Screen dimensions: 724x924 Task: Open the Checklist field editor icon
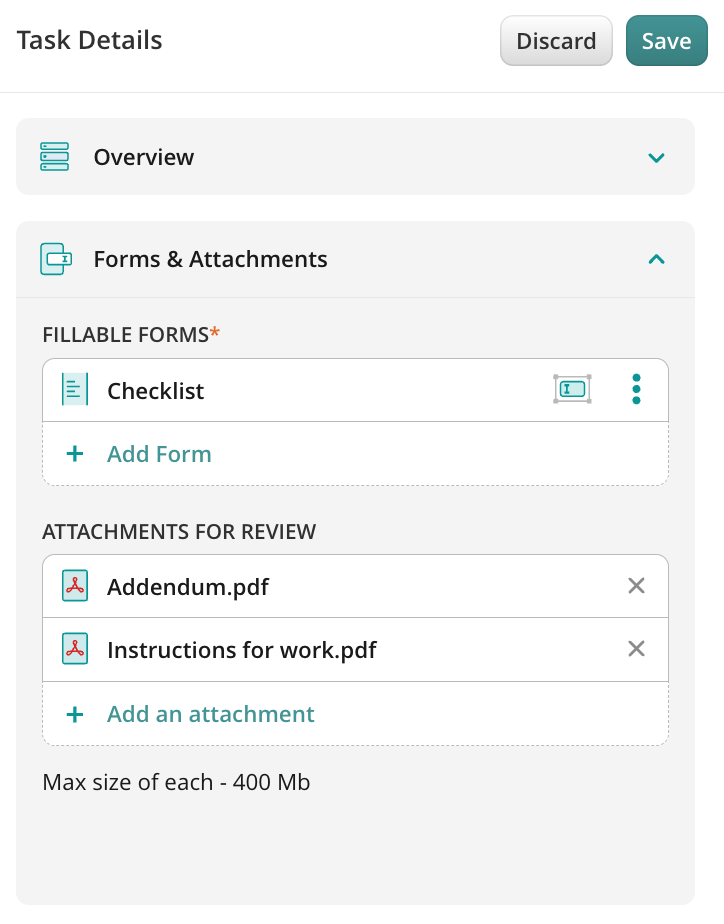click(x=572, y=389)
